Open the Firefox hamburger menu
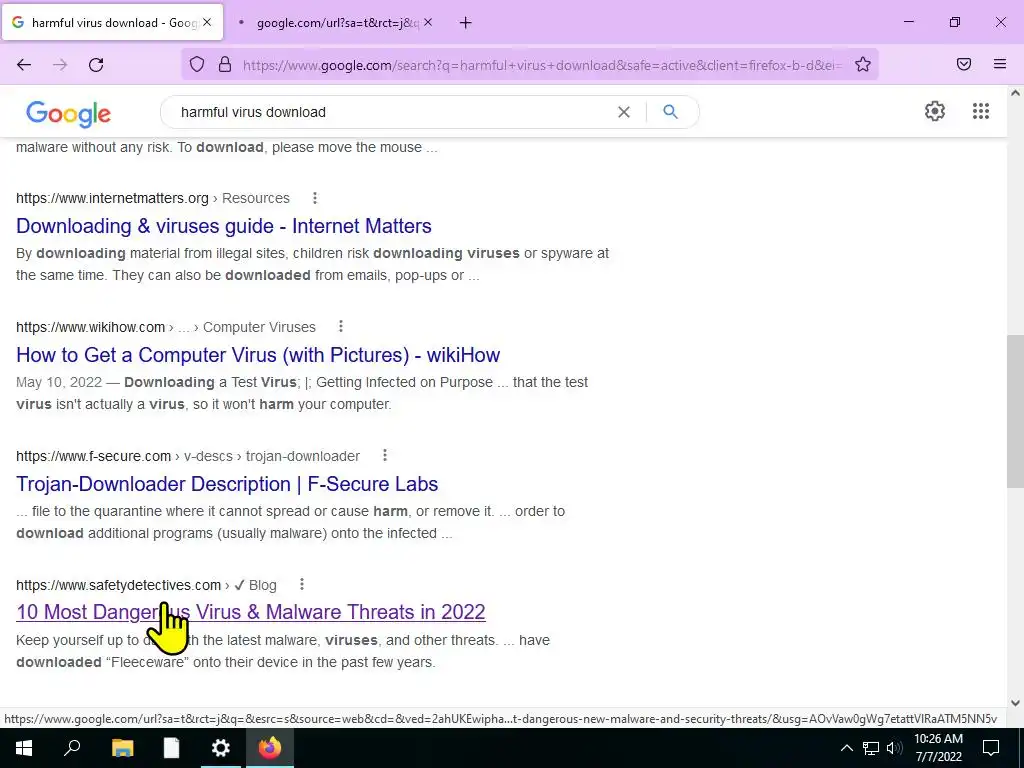This screenshot has height=768, width=1024. [x=1000, y=65]
